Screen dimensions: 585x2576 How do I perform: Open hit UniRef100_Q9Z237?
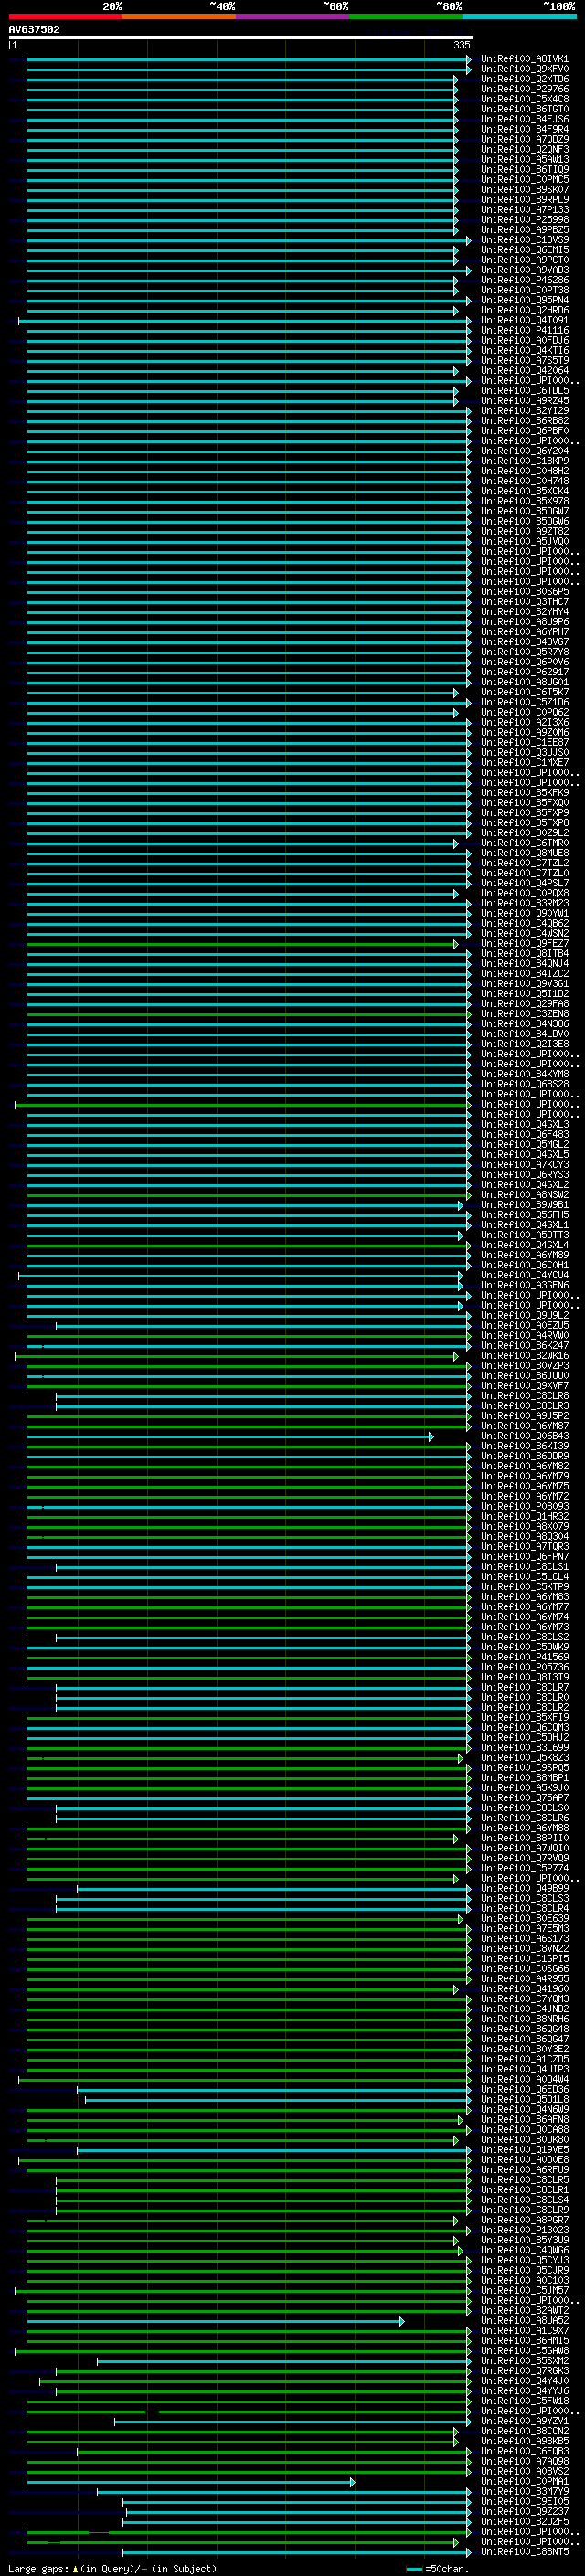point(525,2512)
